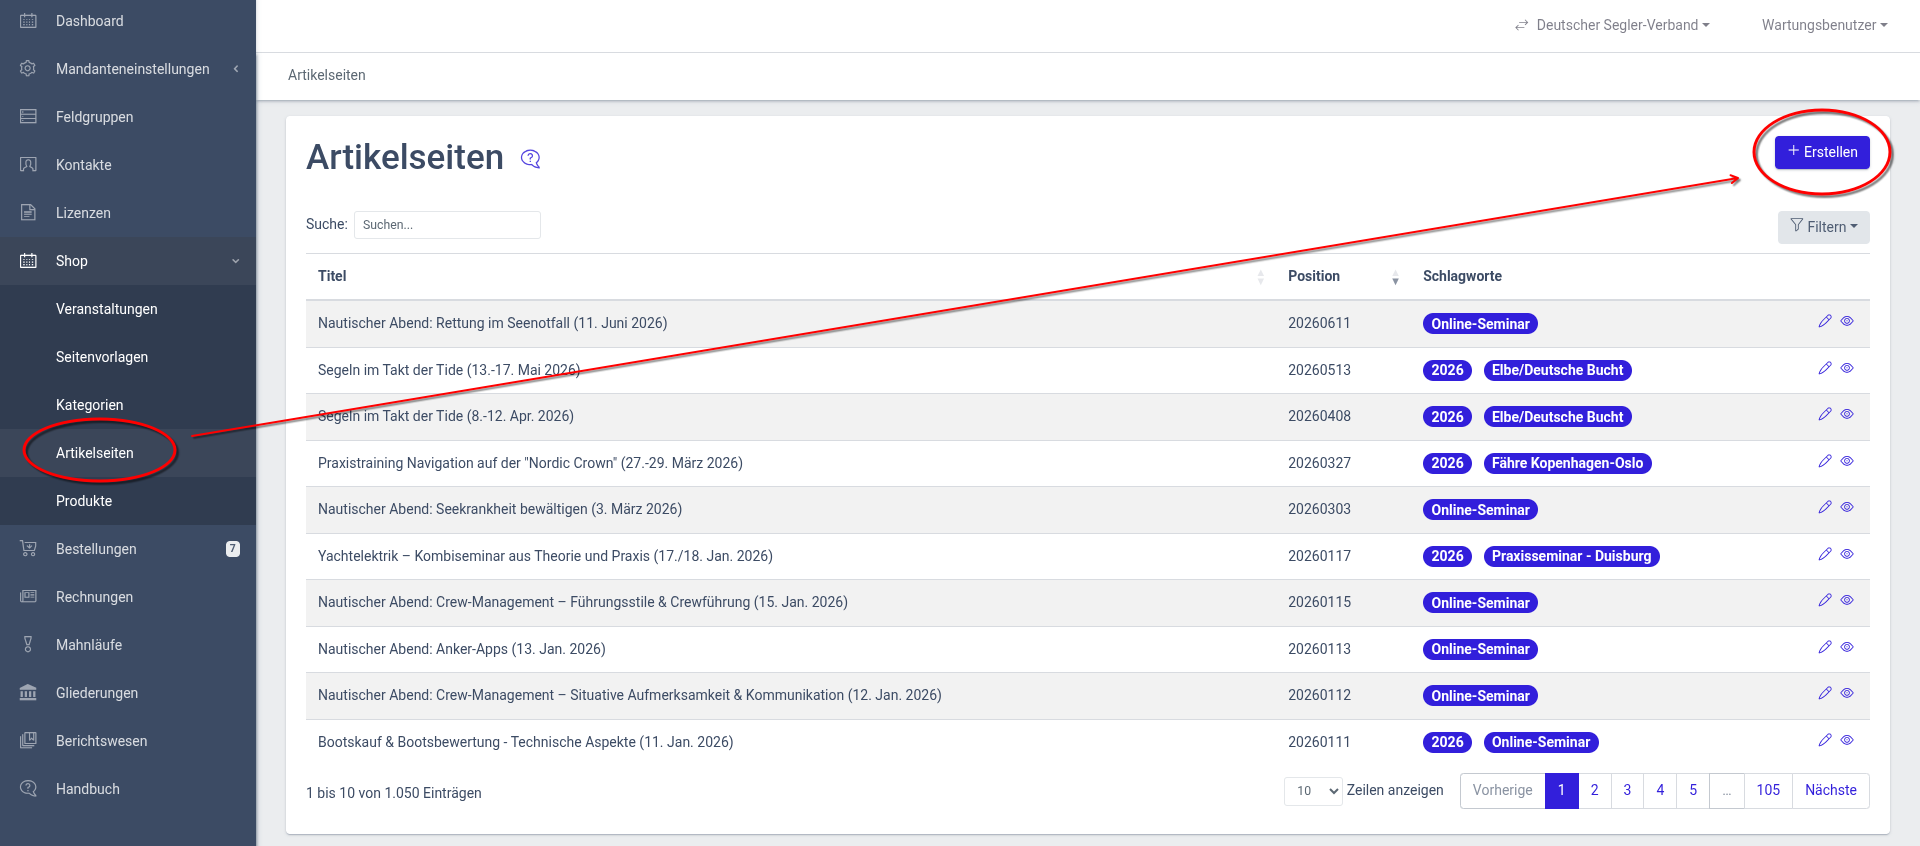The width and height of the screenshot is (1920, 846).
Task: Expand the Wartungsbenutzer user menu
Action: (1824, 25)
